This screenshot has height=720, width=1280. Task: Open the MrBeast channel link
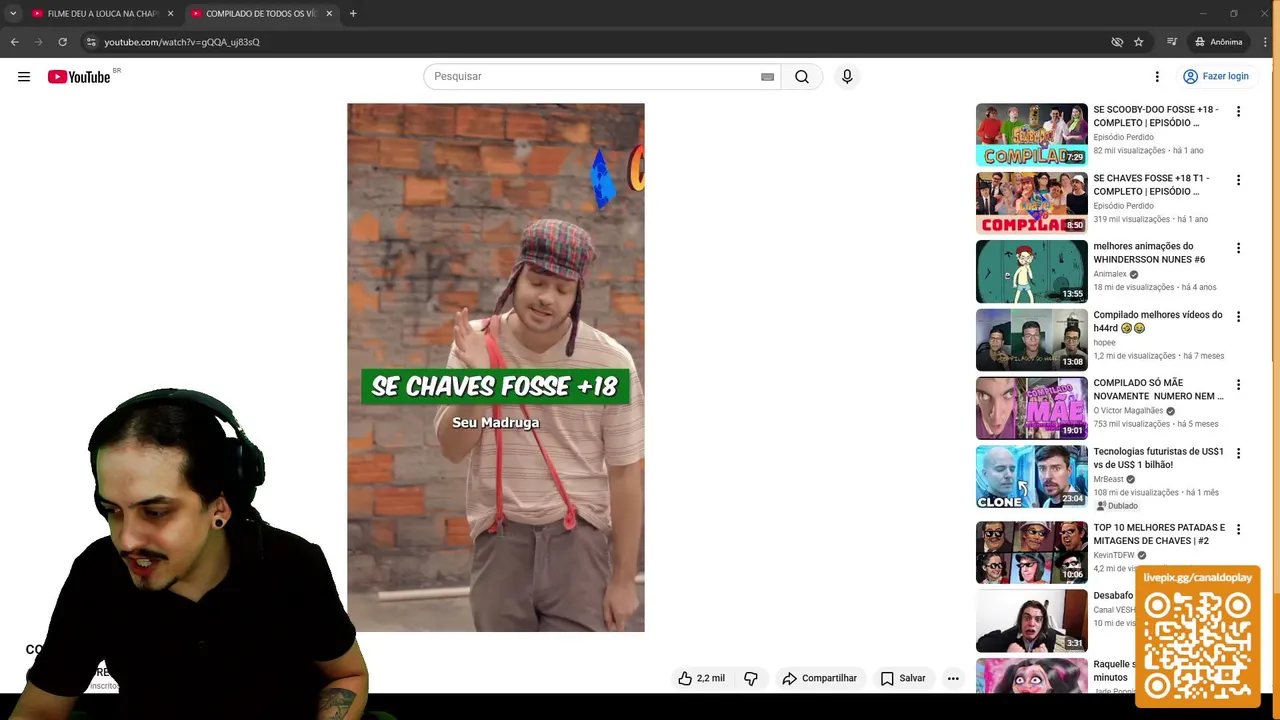(x=1108, y=479)
